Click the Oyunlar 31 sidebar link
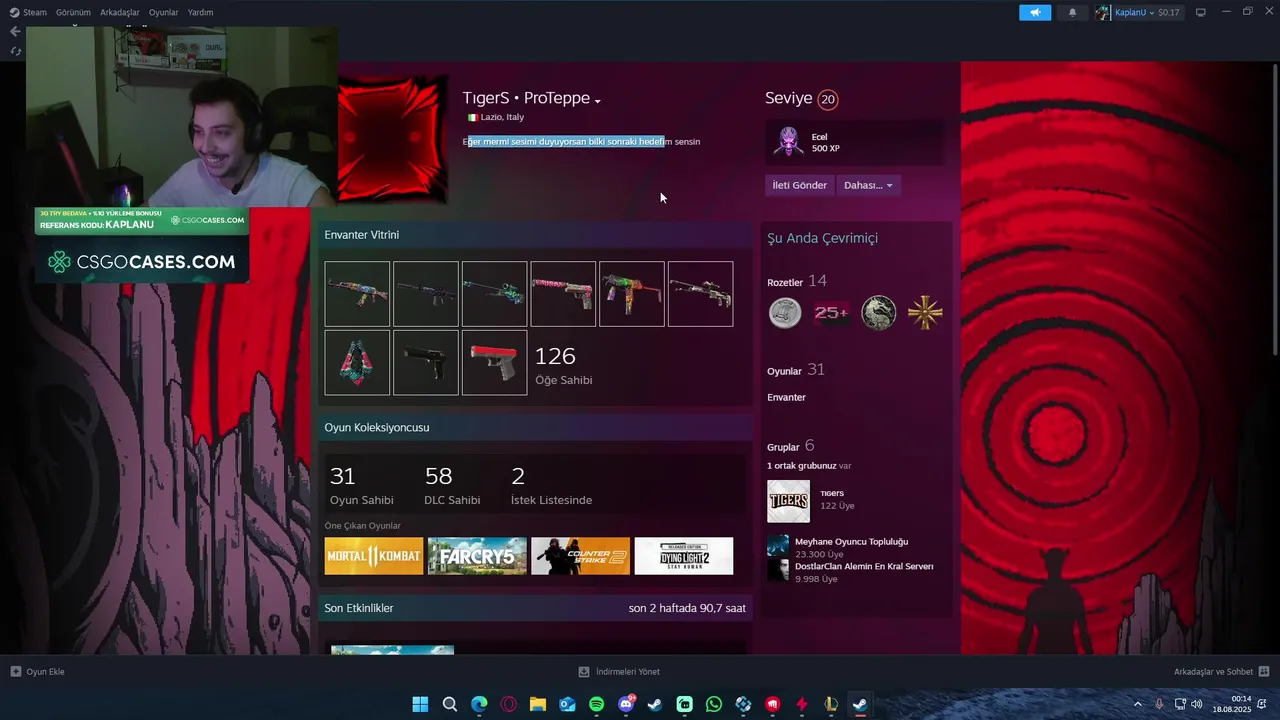The image size is (1280, 720). (796, 370)
